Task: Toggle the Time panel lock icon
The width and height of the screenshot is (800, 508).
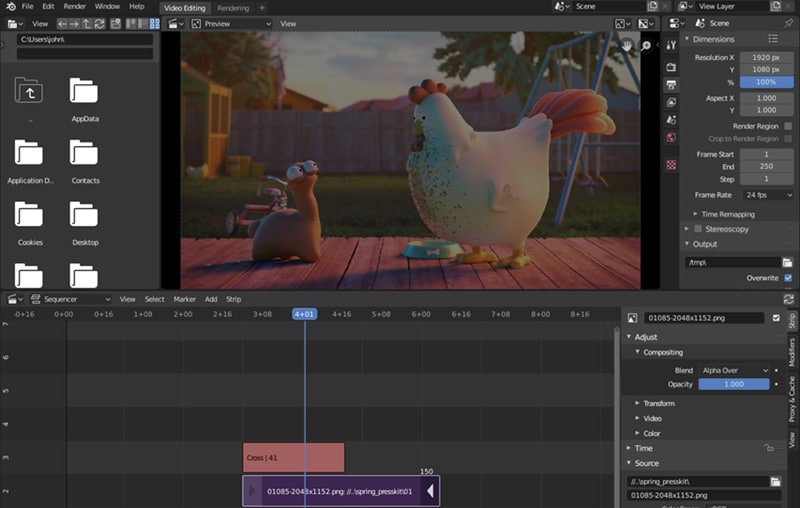Action: [x=769, y=448]
